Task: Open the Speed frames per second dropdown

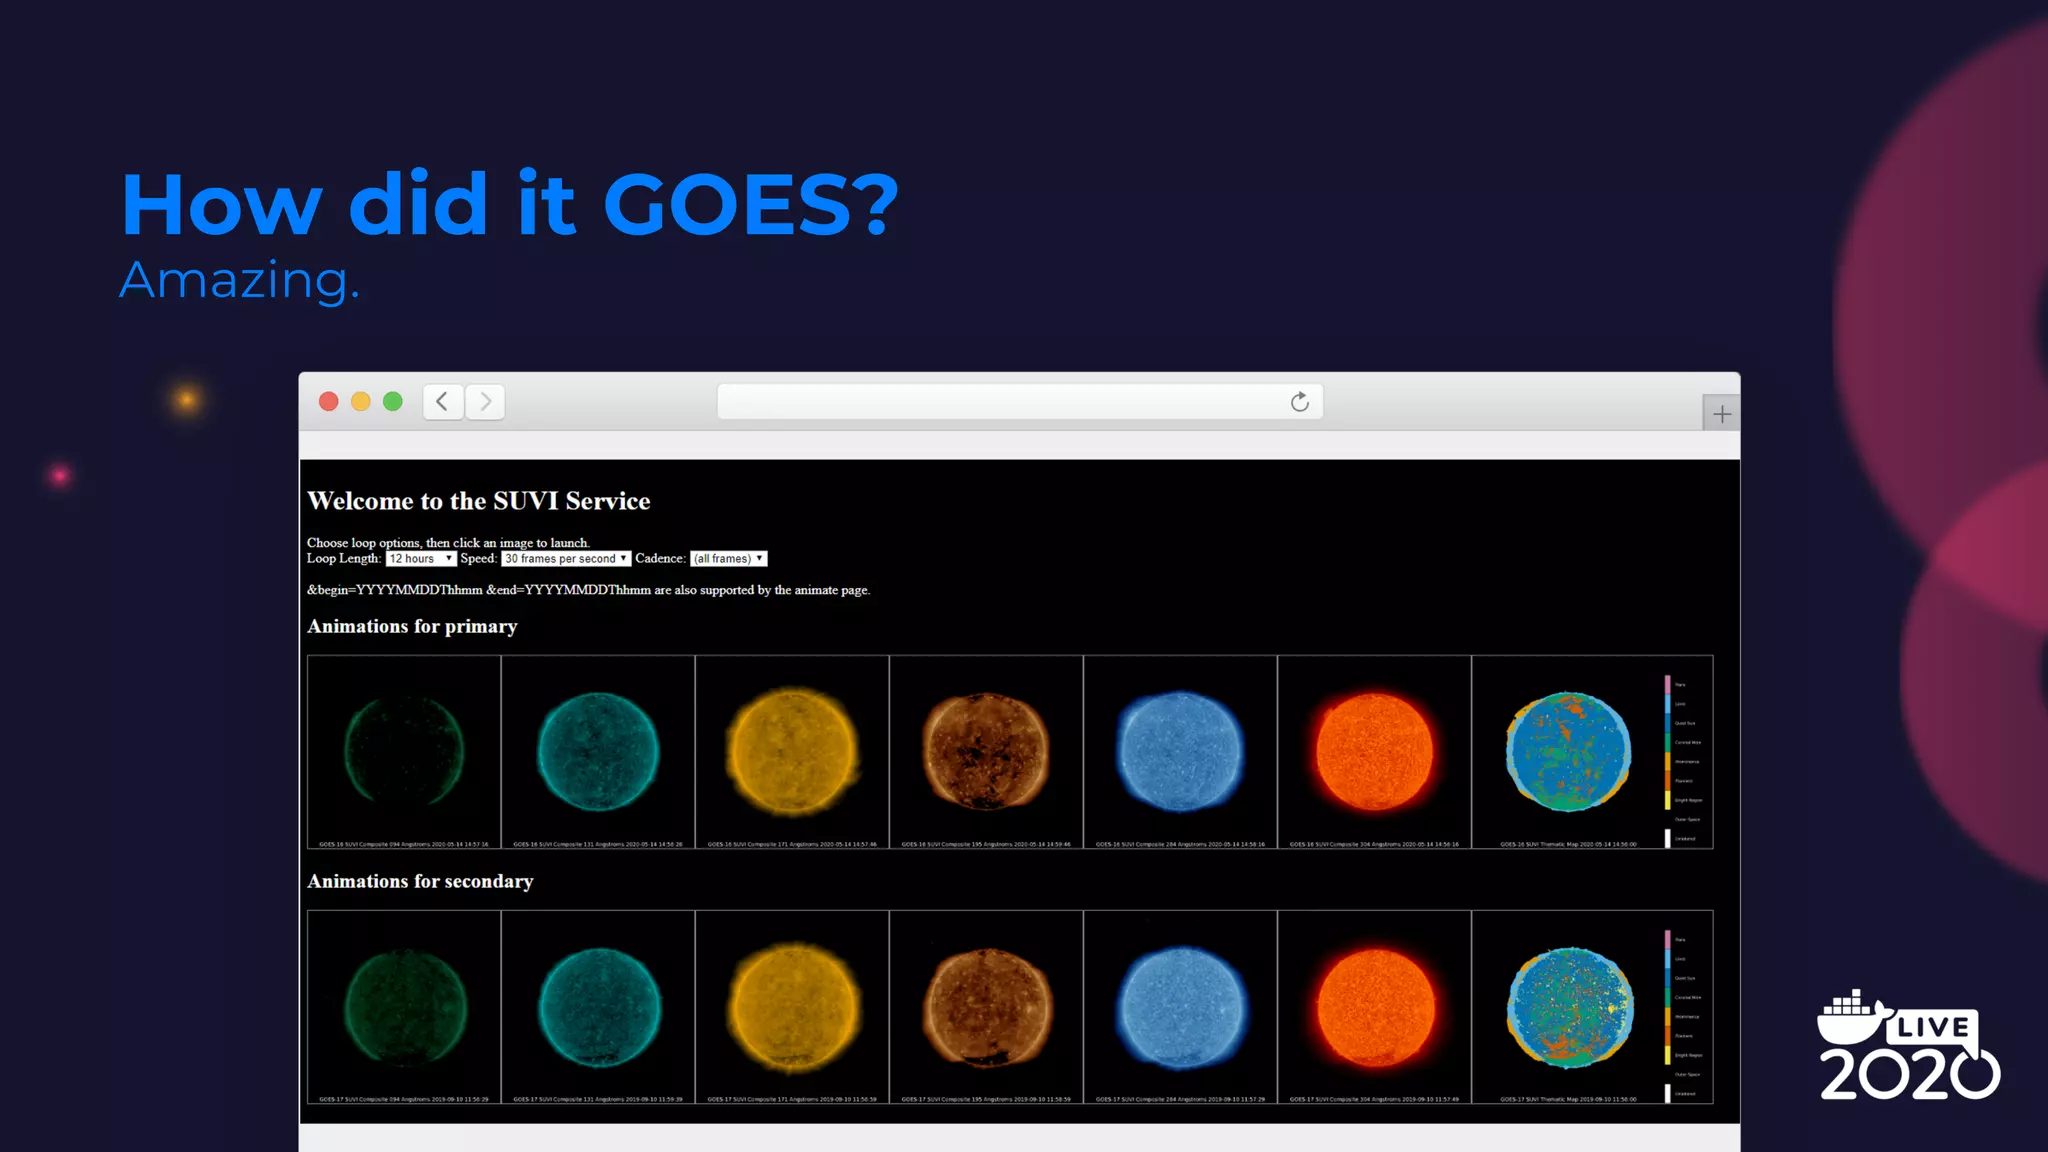Action: [566, 559]
